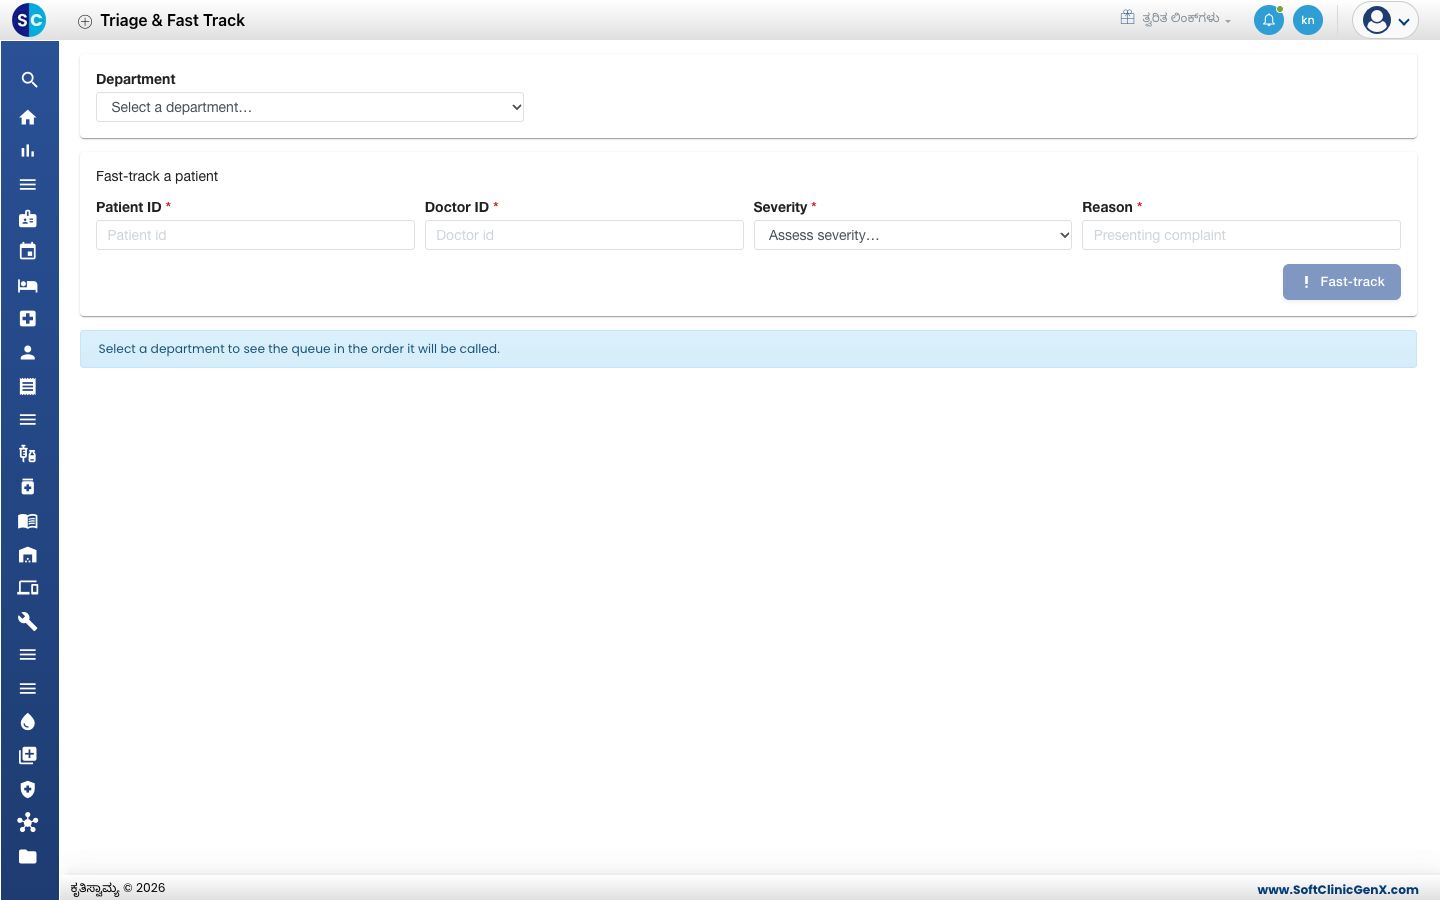Open the open-book sidebar icon
The width and height of the screenshot is (1440, 900).
pos(28,521)
